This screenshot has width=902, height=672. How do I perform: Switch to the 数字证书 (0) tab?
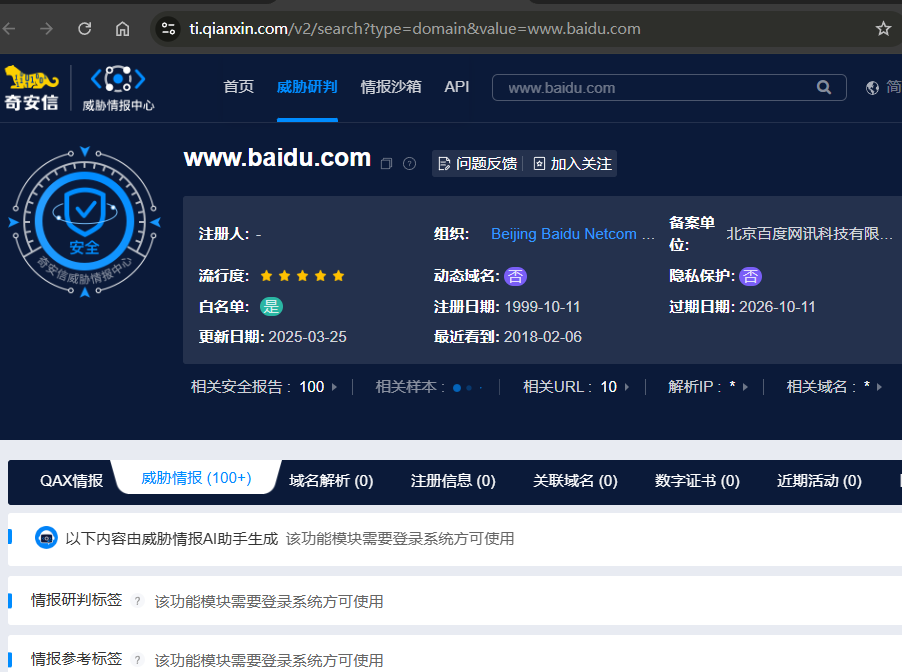click(x=697, y=481)
